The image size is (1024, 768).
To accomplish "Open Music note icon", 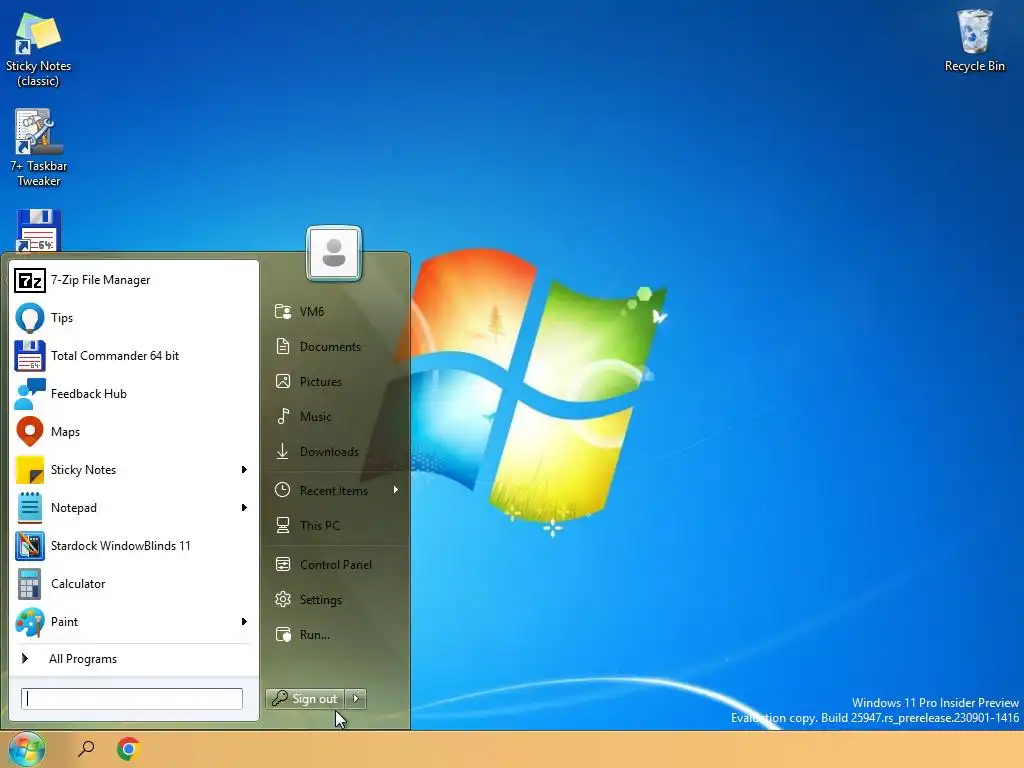I will click(x=283, y=417).
